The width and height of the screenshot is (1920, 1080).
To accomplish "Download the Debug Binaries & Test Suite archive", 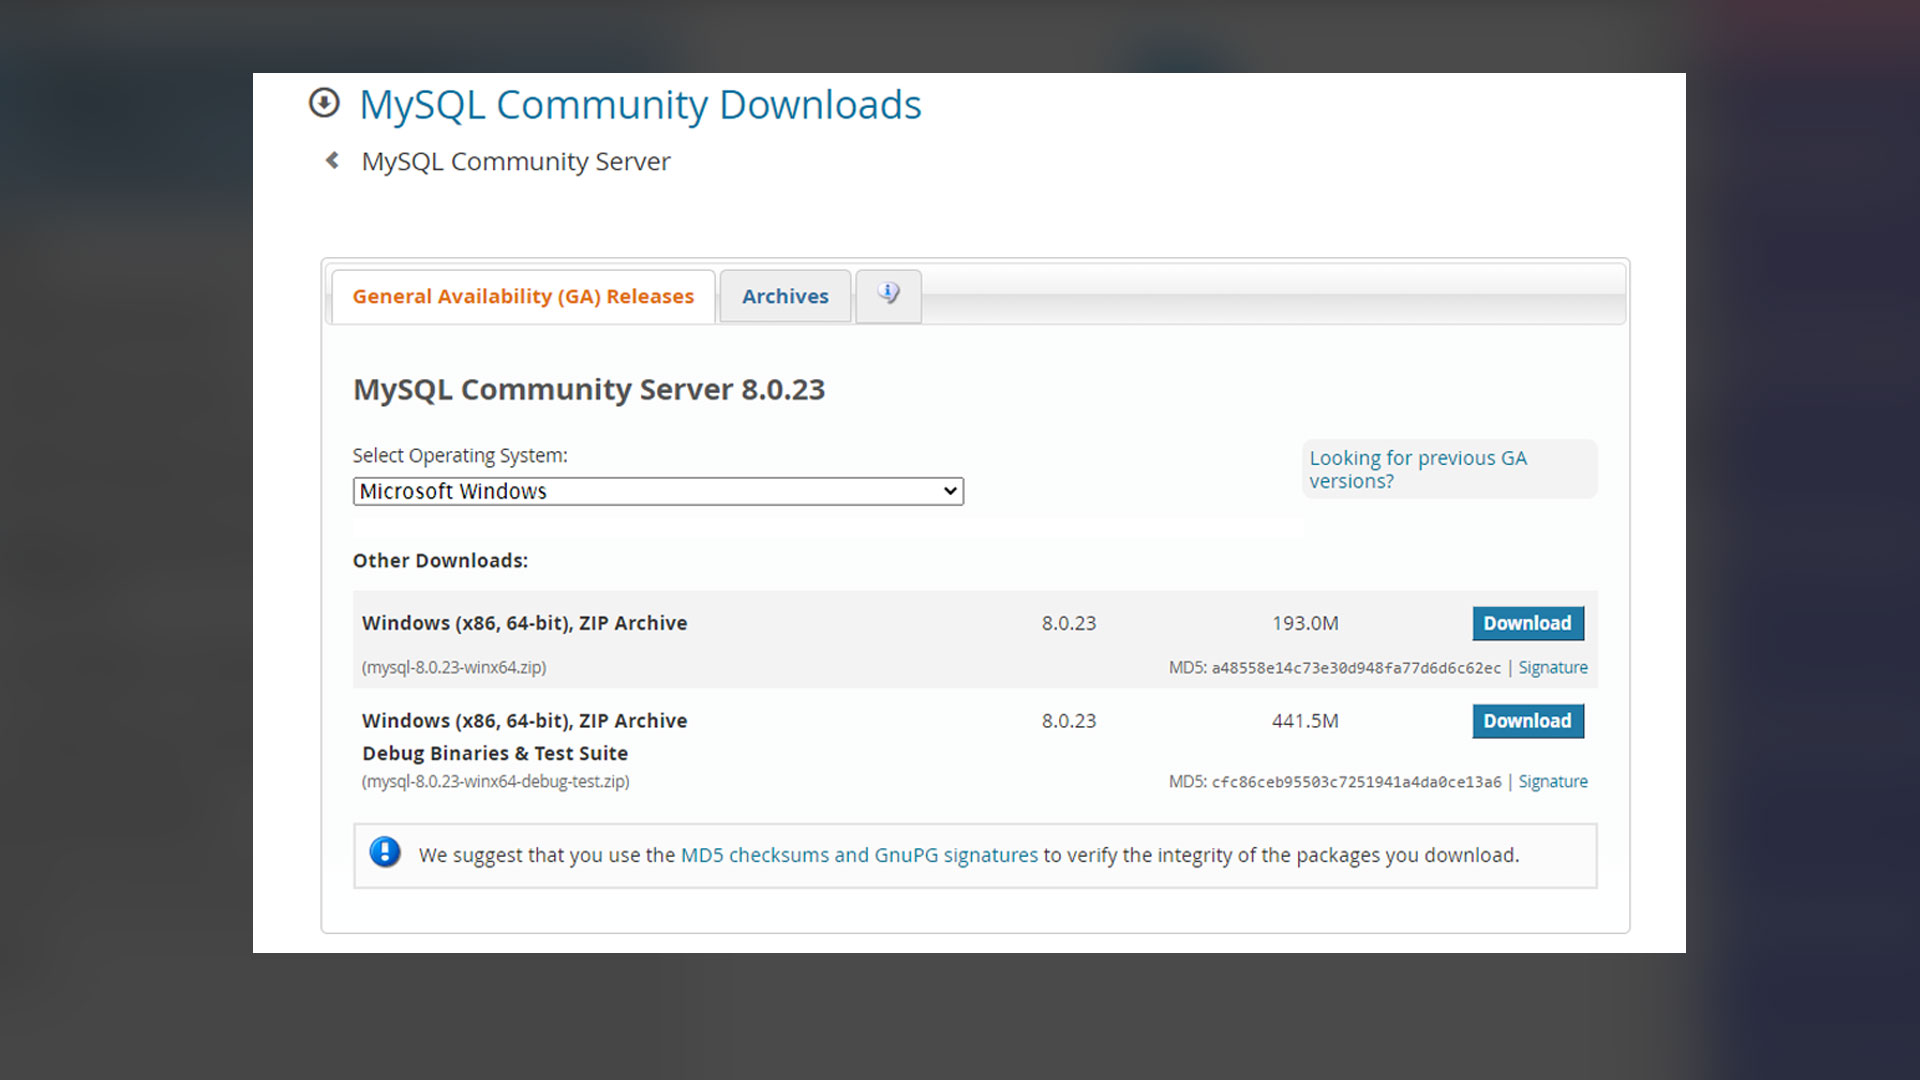I will [x=1527, y=721].
